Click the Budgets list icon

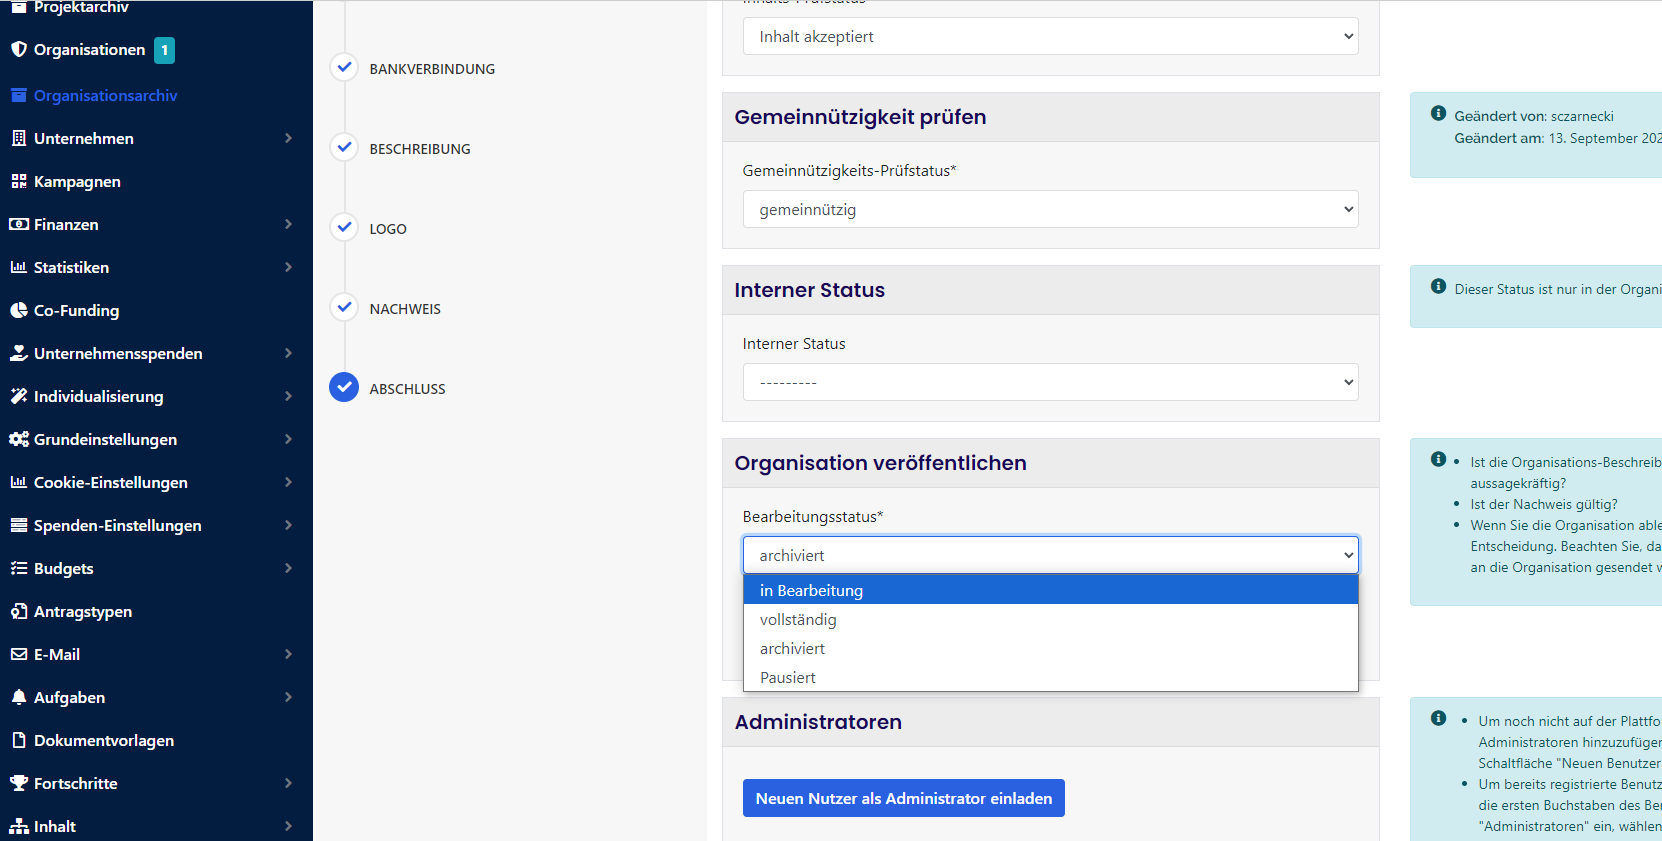coord(18,568)
